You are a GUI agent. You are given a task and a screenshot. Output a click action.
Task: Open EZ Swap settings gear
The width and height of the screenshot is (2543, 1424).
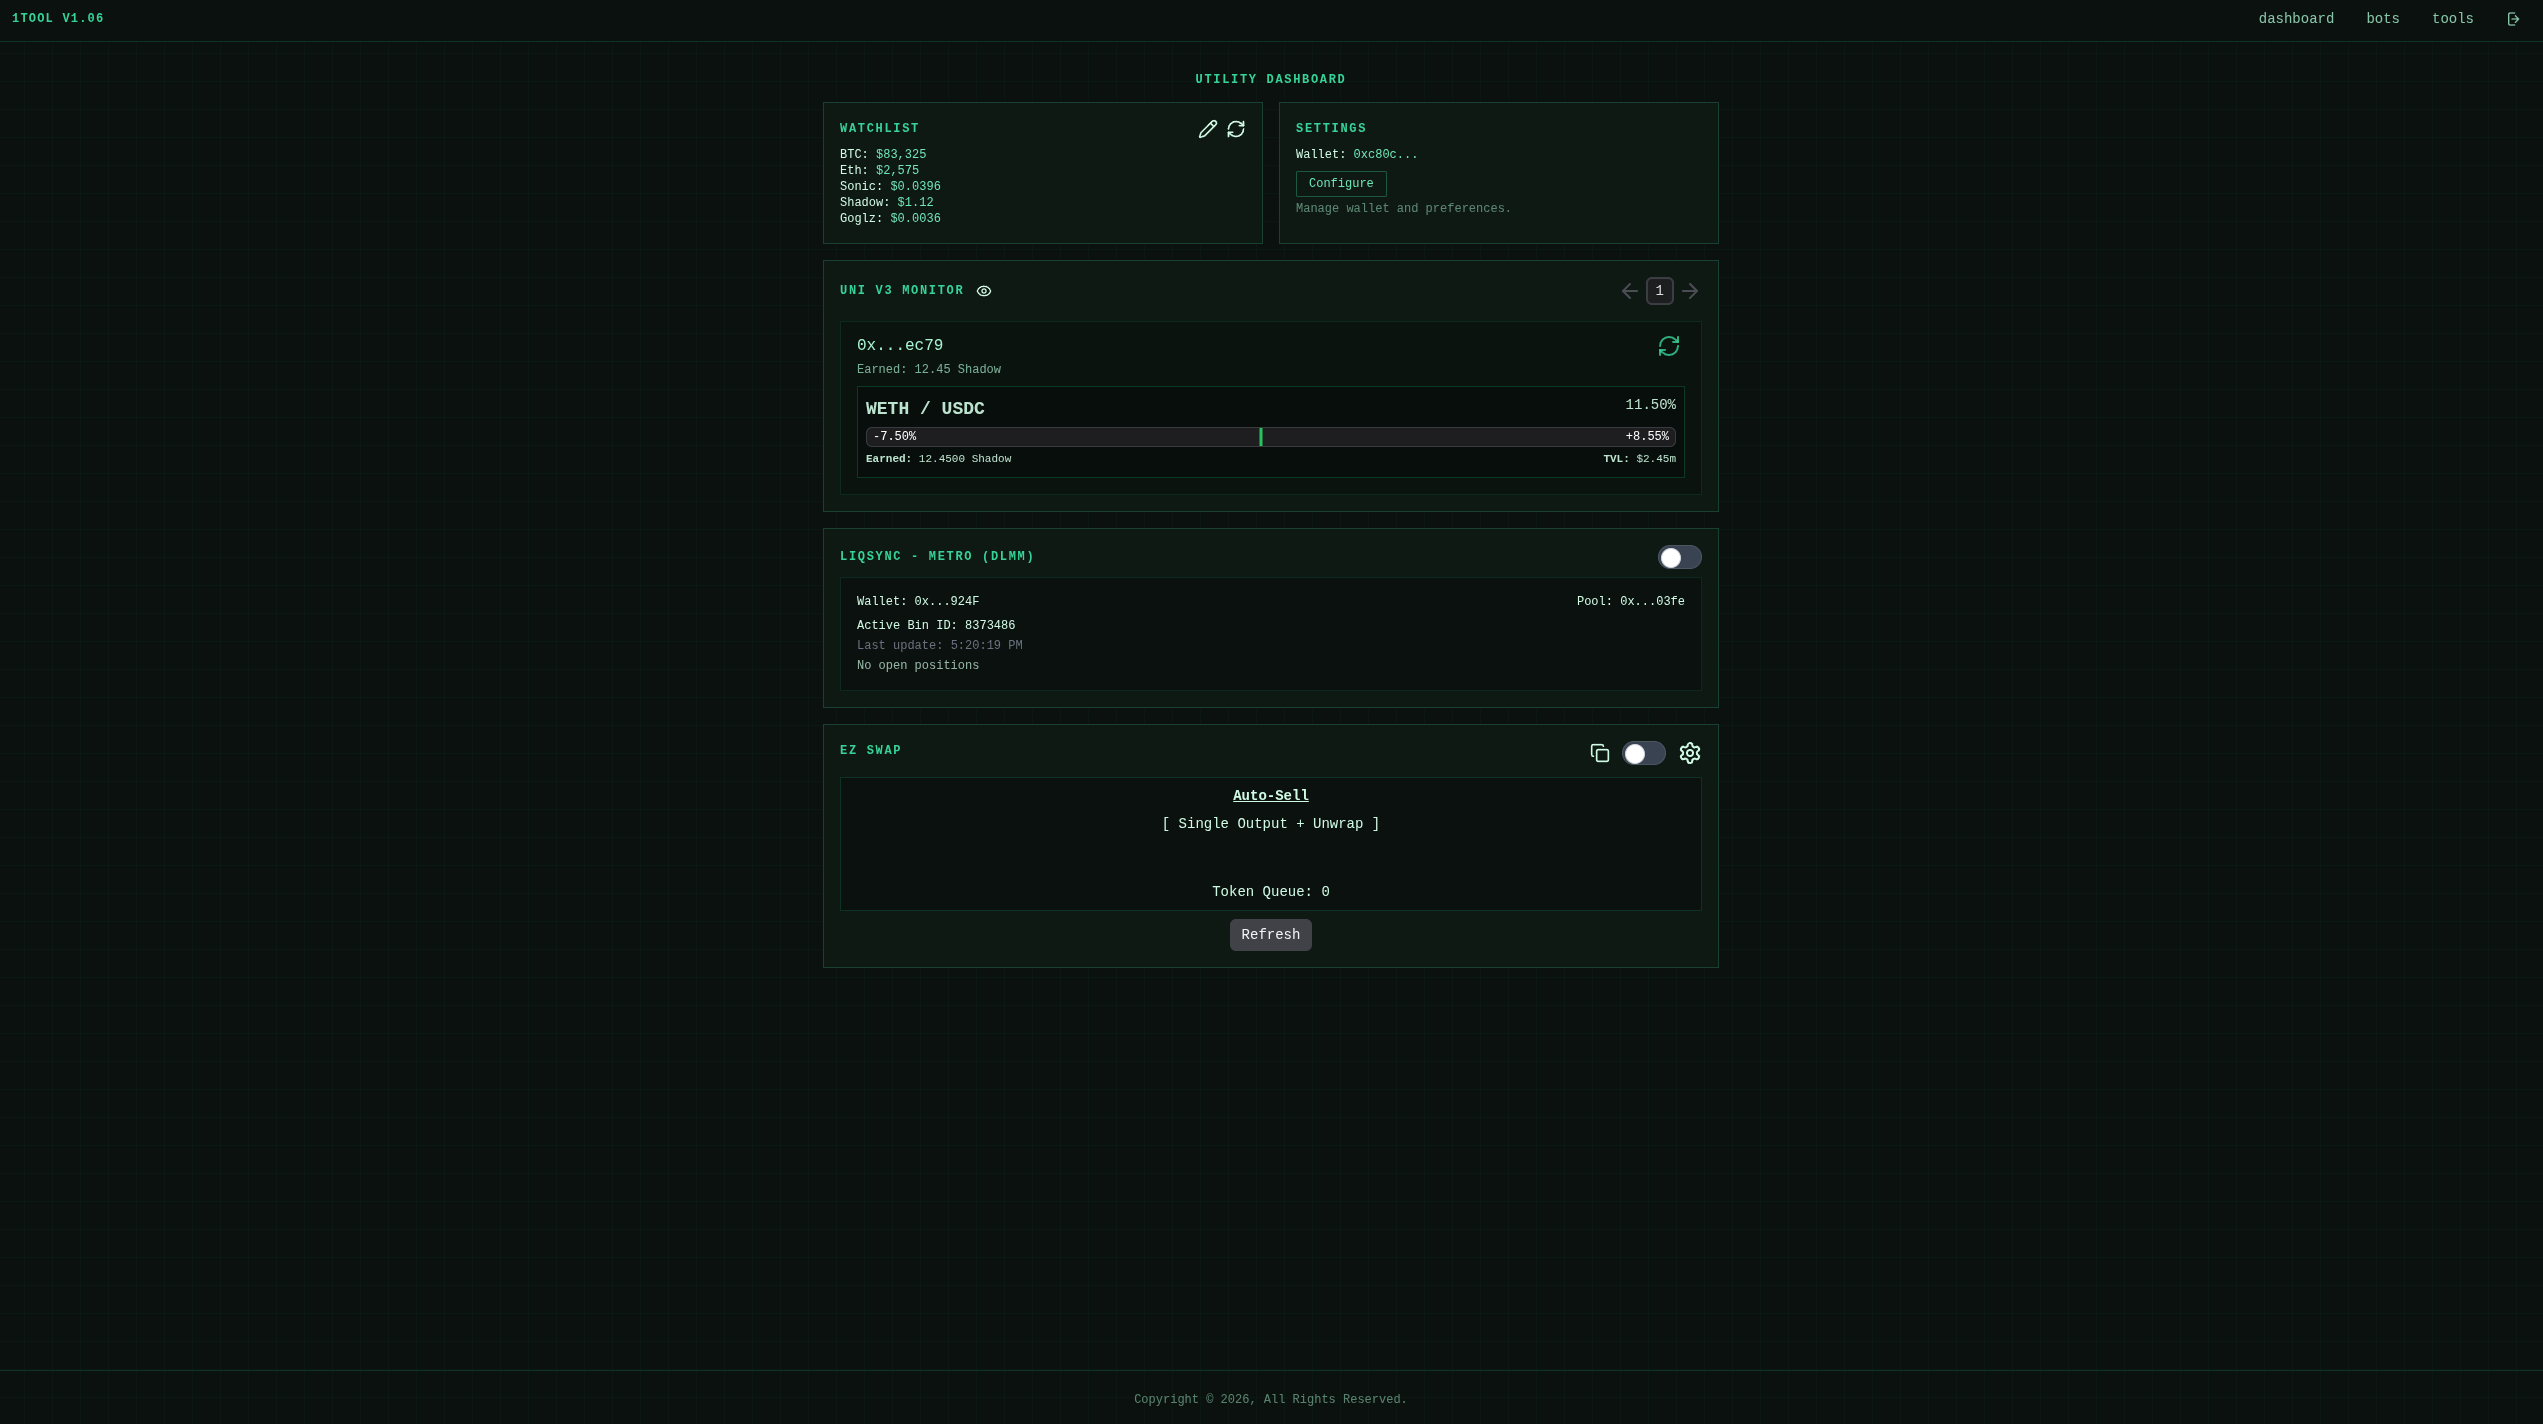pyautogui.click(x=1690, y=753)
